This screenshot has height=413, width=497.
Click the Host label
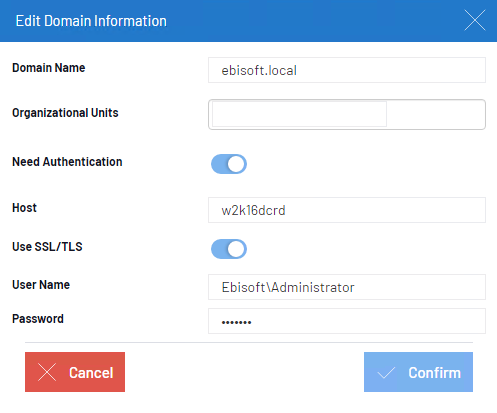[24, 208]
